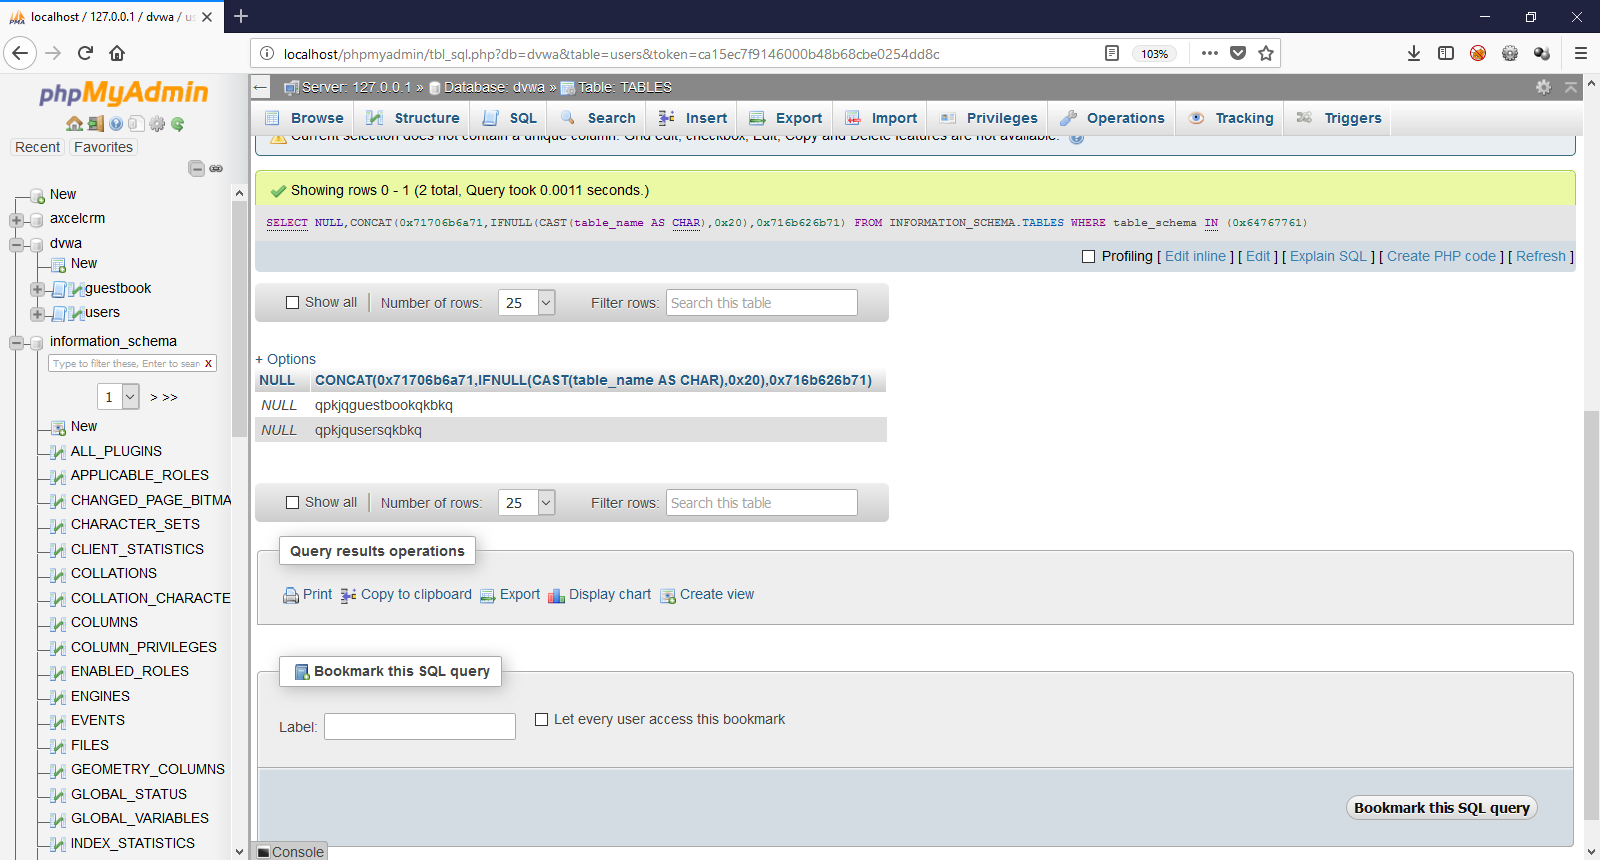Screen dimensions: 1600x860
Task: Enable the Profiling checkbox
Action: [1089, 257]
